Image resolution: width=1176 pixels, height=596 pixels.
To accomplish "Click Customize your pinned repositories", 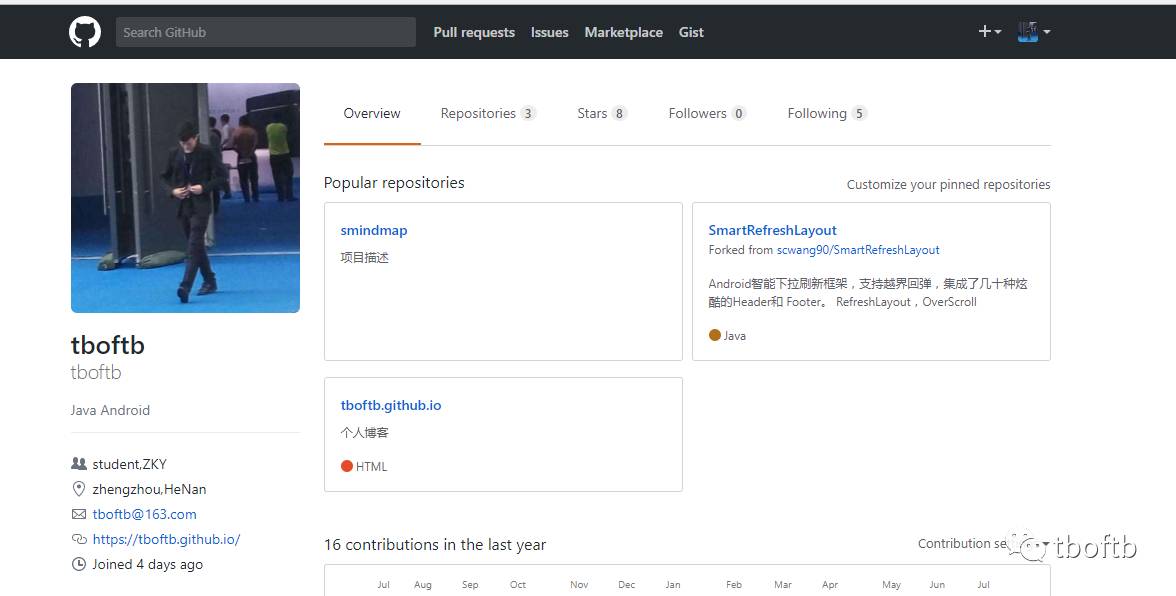I will [948, 184].
